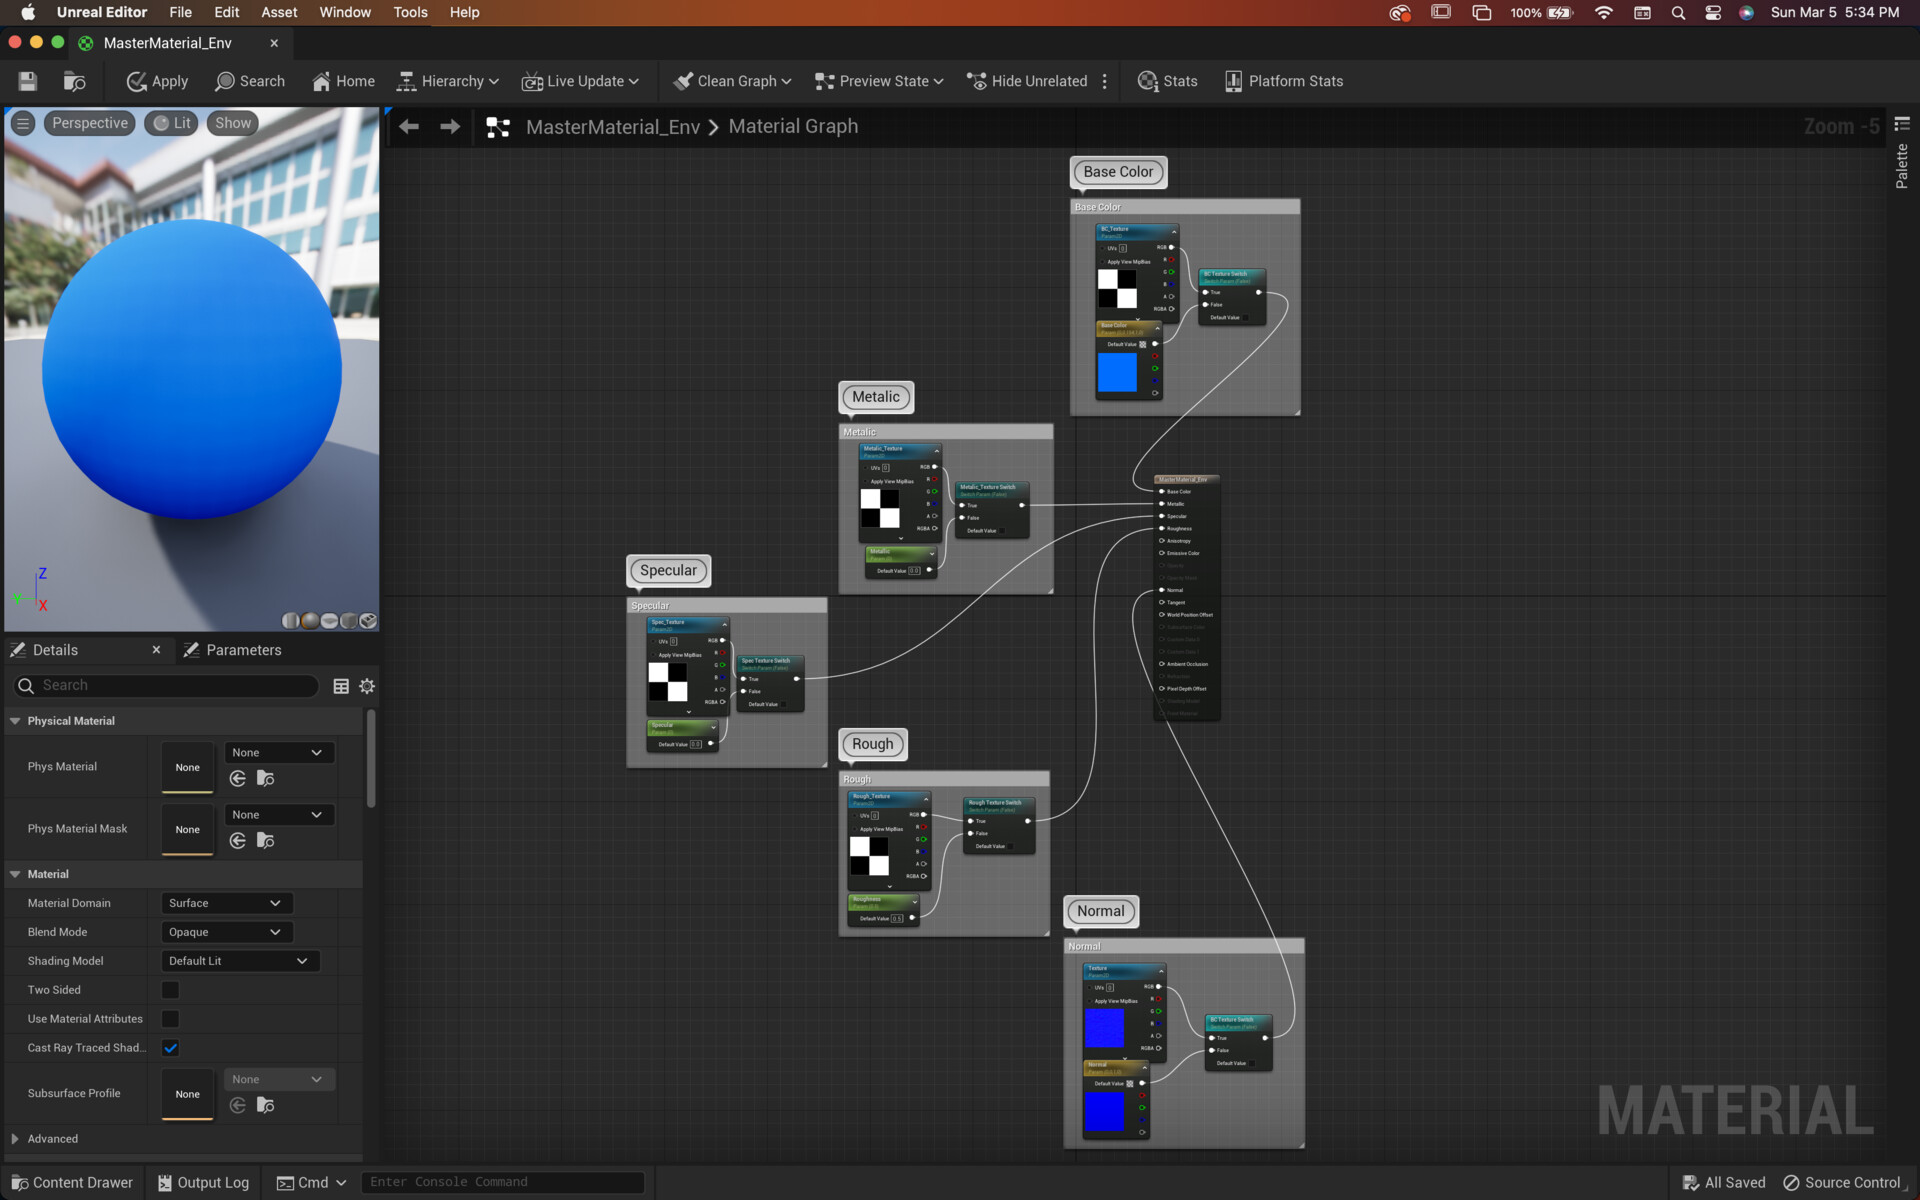Image resolution: width=1920 pixels, height=1200 pixels.
Task: Click the Details settings gear icon
Action: point(367,686)
